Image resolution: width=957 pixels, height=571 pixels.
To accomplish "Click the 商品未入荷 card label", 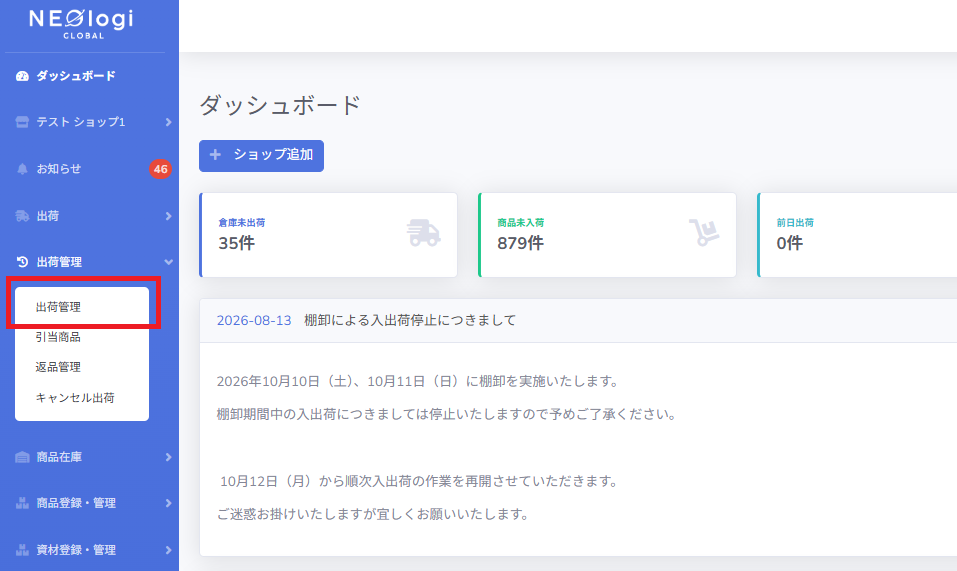I will [x=521, y=223].
